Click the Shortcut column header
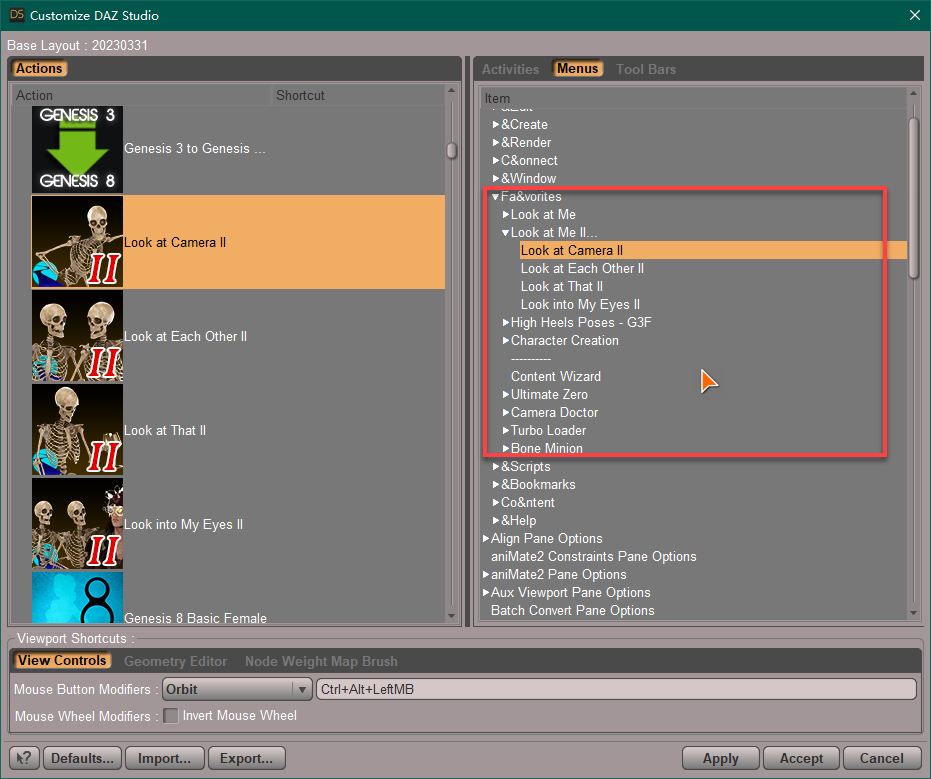This screenshot has height=779, width=931. 358,95
